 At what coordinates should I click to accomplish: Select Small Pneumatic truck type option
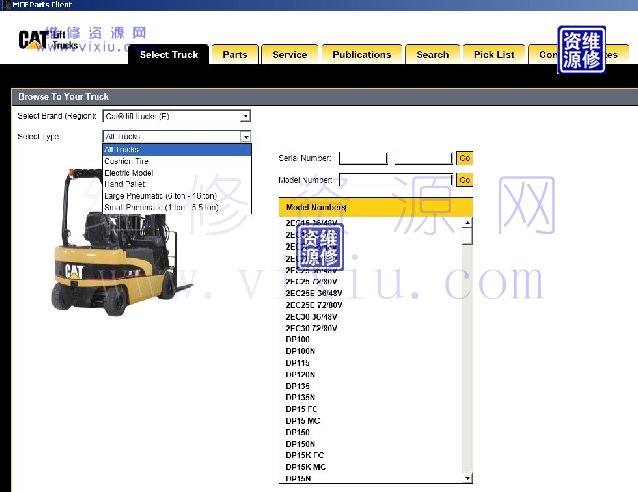click(177, 208)
